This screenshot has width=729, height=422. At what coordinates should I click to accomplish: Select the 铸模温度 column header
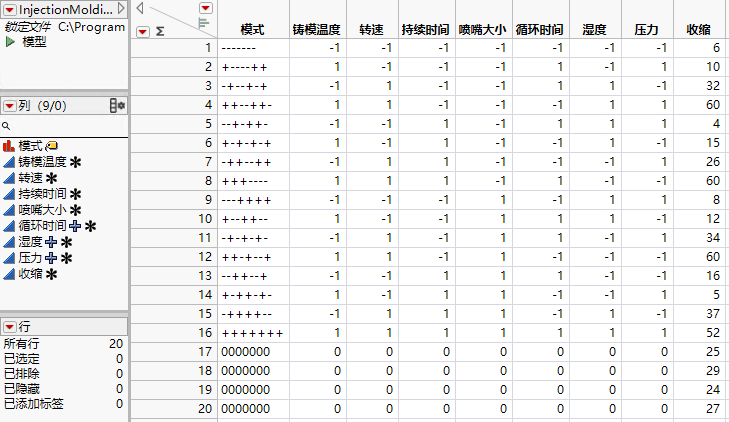click(317, 30)
